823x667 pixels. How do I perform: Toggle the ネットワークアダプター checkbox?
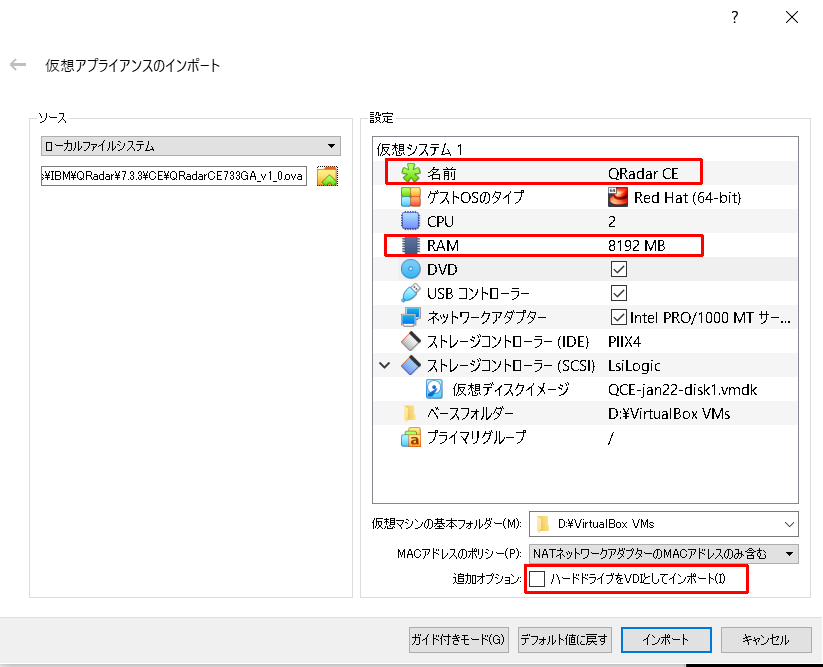pos(618,317)
